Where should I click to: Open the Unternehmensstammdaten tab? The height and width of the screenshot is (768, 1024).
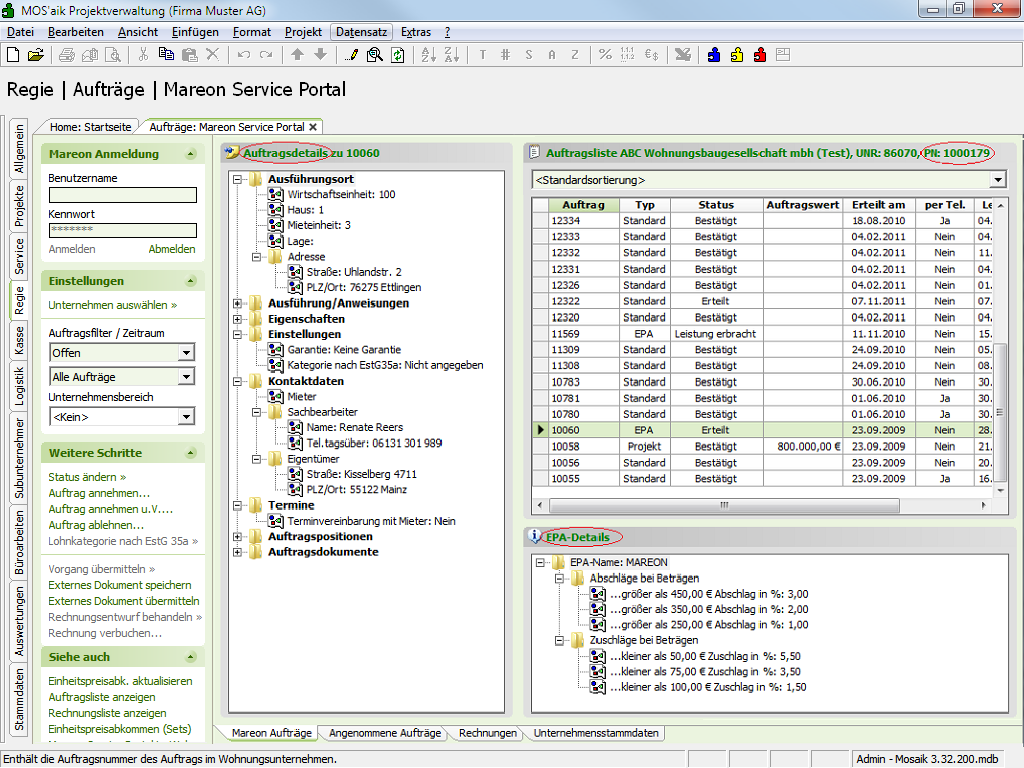(x=596, y=733)
